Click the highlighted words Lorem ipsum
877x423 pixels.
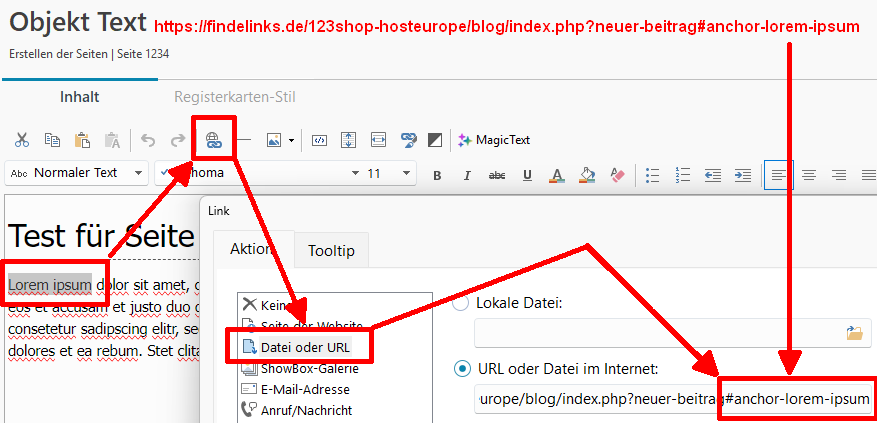[50, 285]
